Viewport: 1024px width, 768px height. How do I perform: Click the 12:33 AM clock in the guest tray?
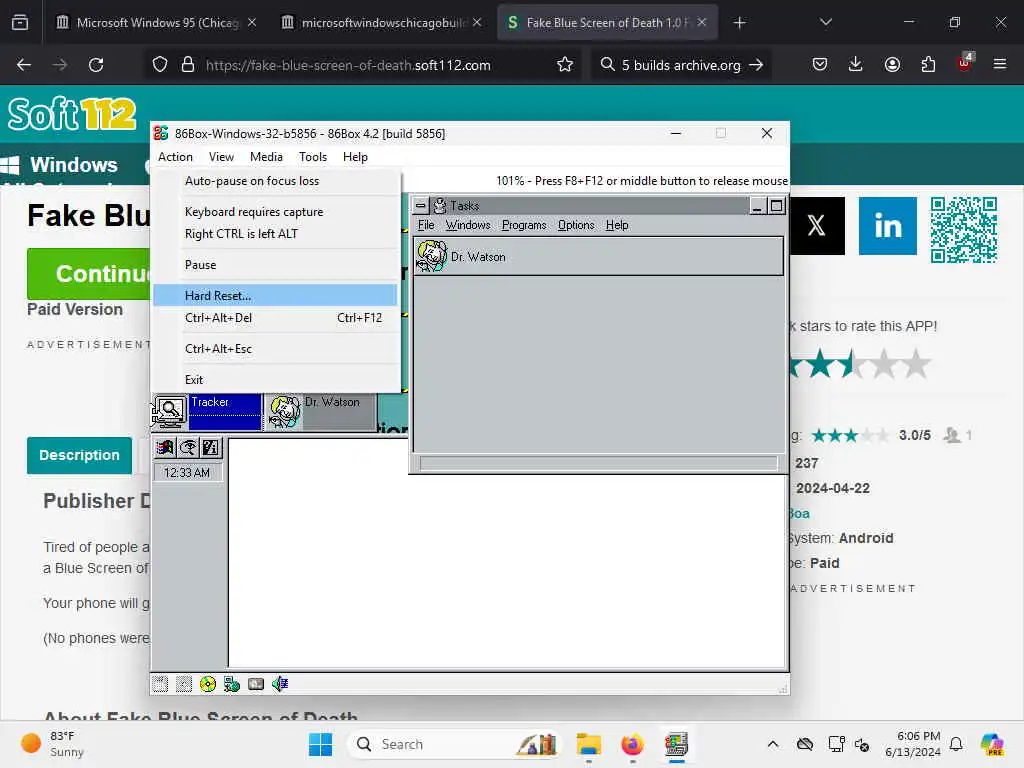click(187, 472)
